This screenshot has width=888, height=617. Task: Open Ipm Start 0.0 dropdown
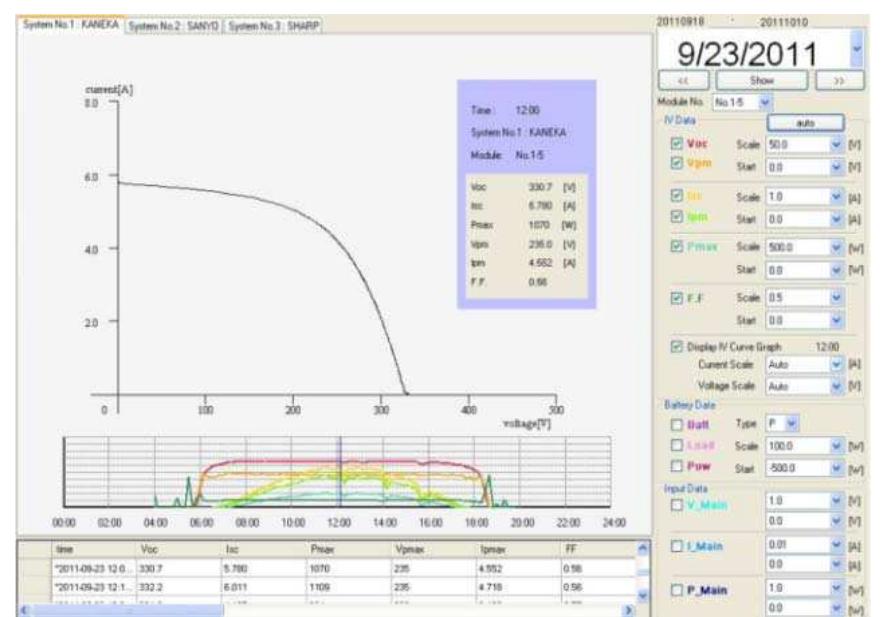tap(836, 219)
